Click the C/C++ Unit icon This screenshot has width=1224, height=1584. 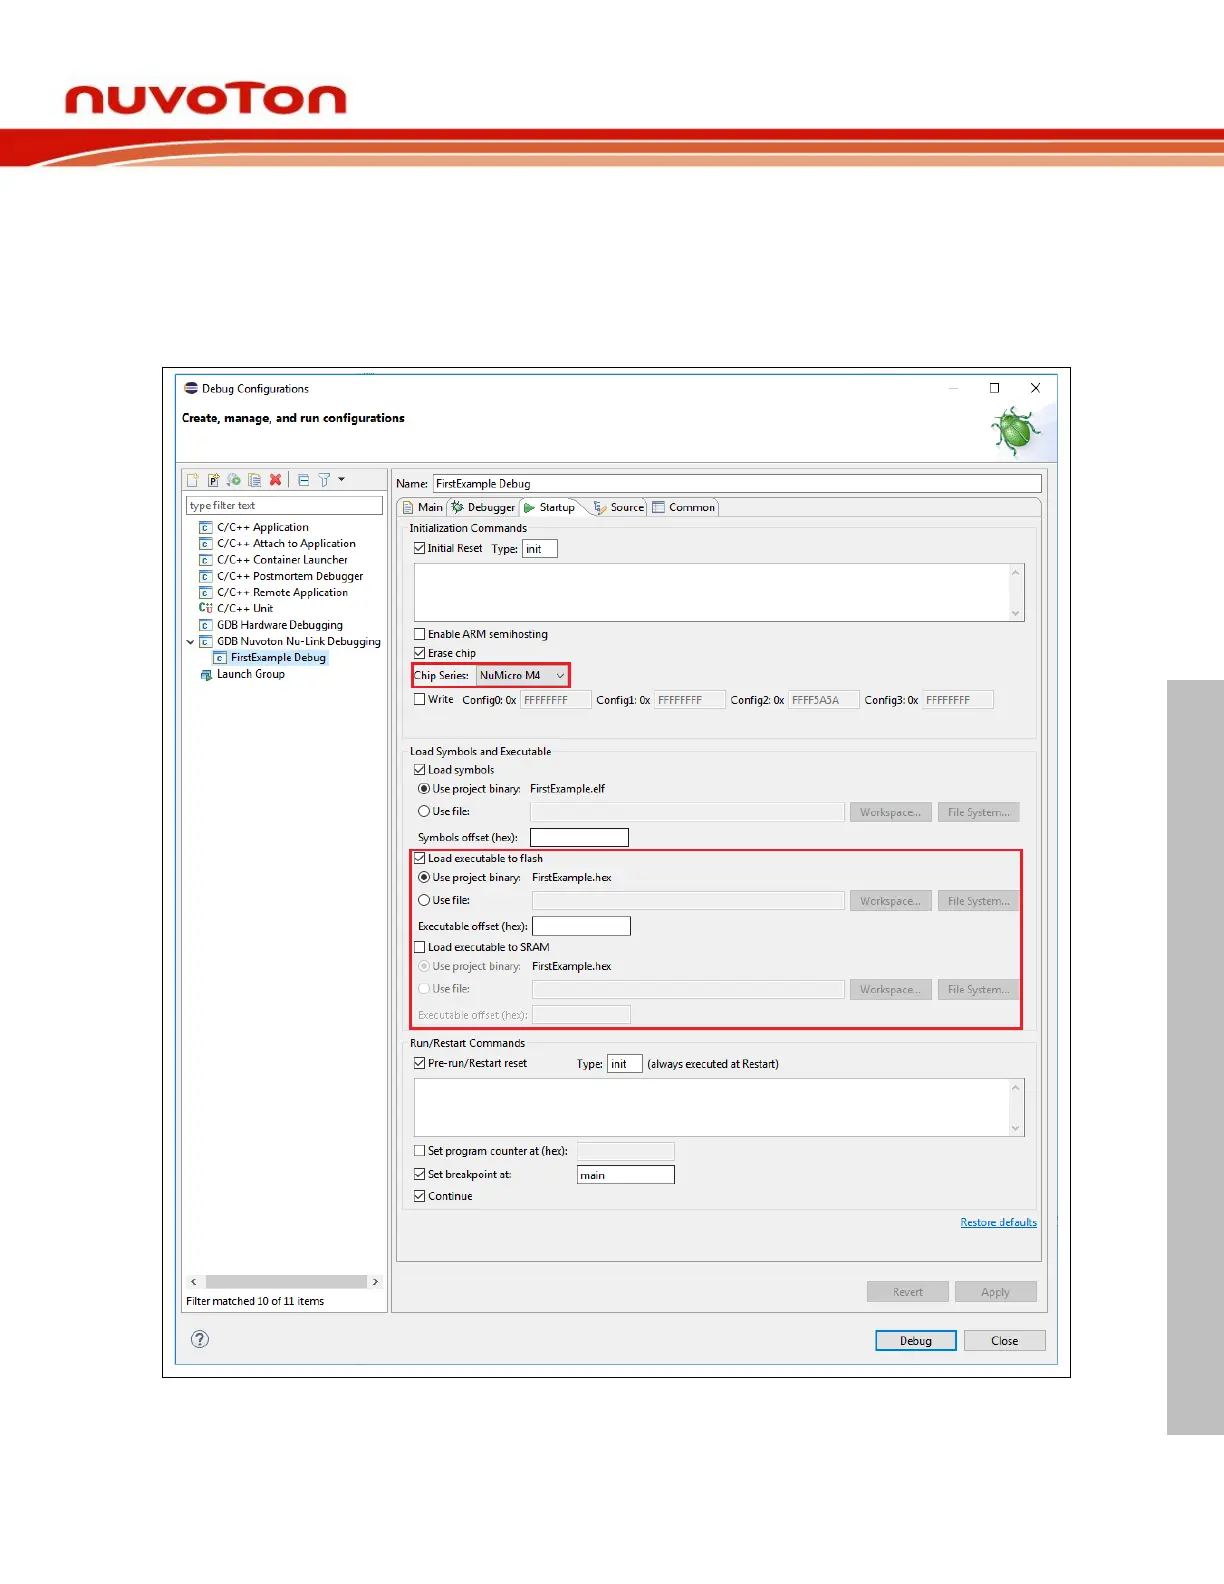coord(205,608)
